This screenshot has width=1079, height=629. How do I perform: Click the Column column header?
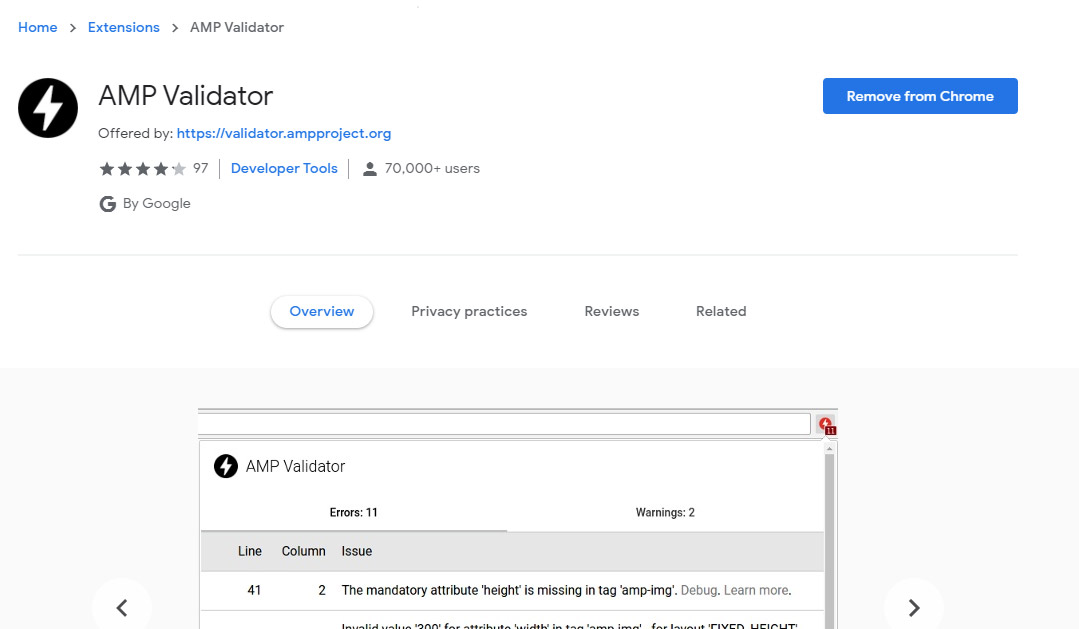tap(303, 551)
